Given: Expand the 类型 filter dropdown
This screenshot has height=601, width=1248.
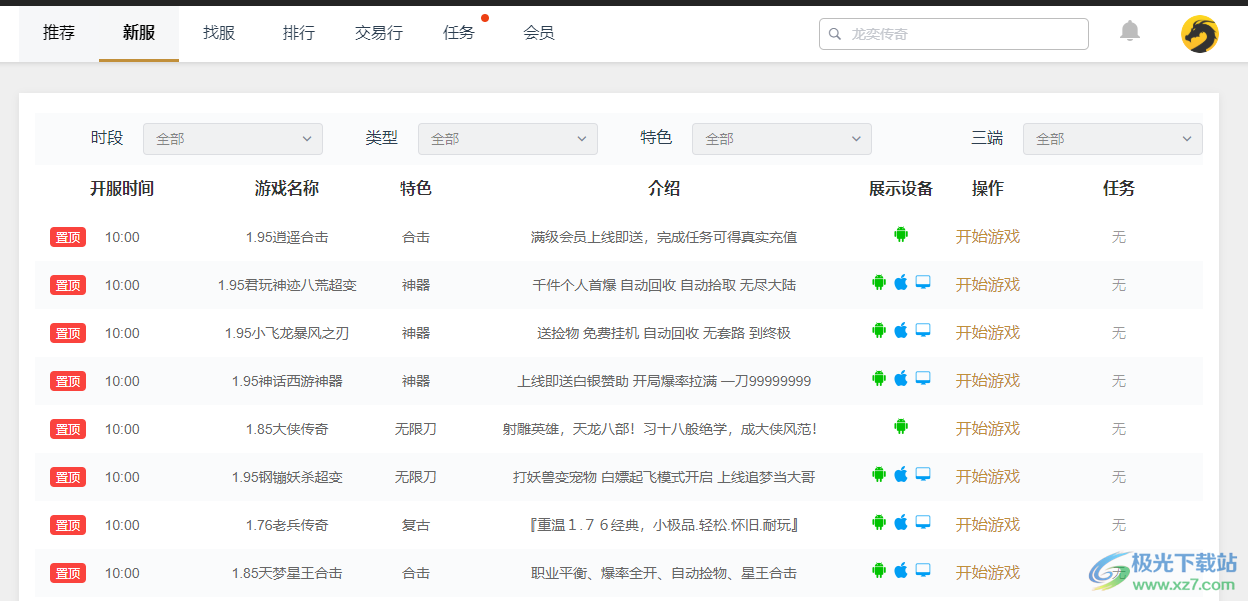Looking at the screenshot, I should coord(508,139).
